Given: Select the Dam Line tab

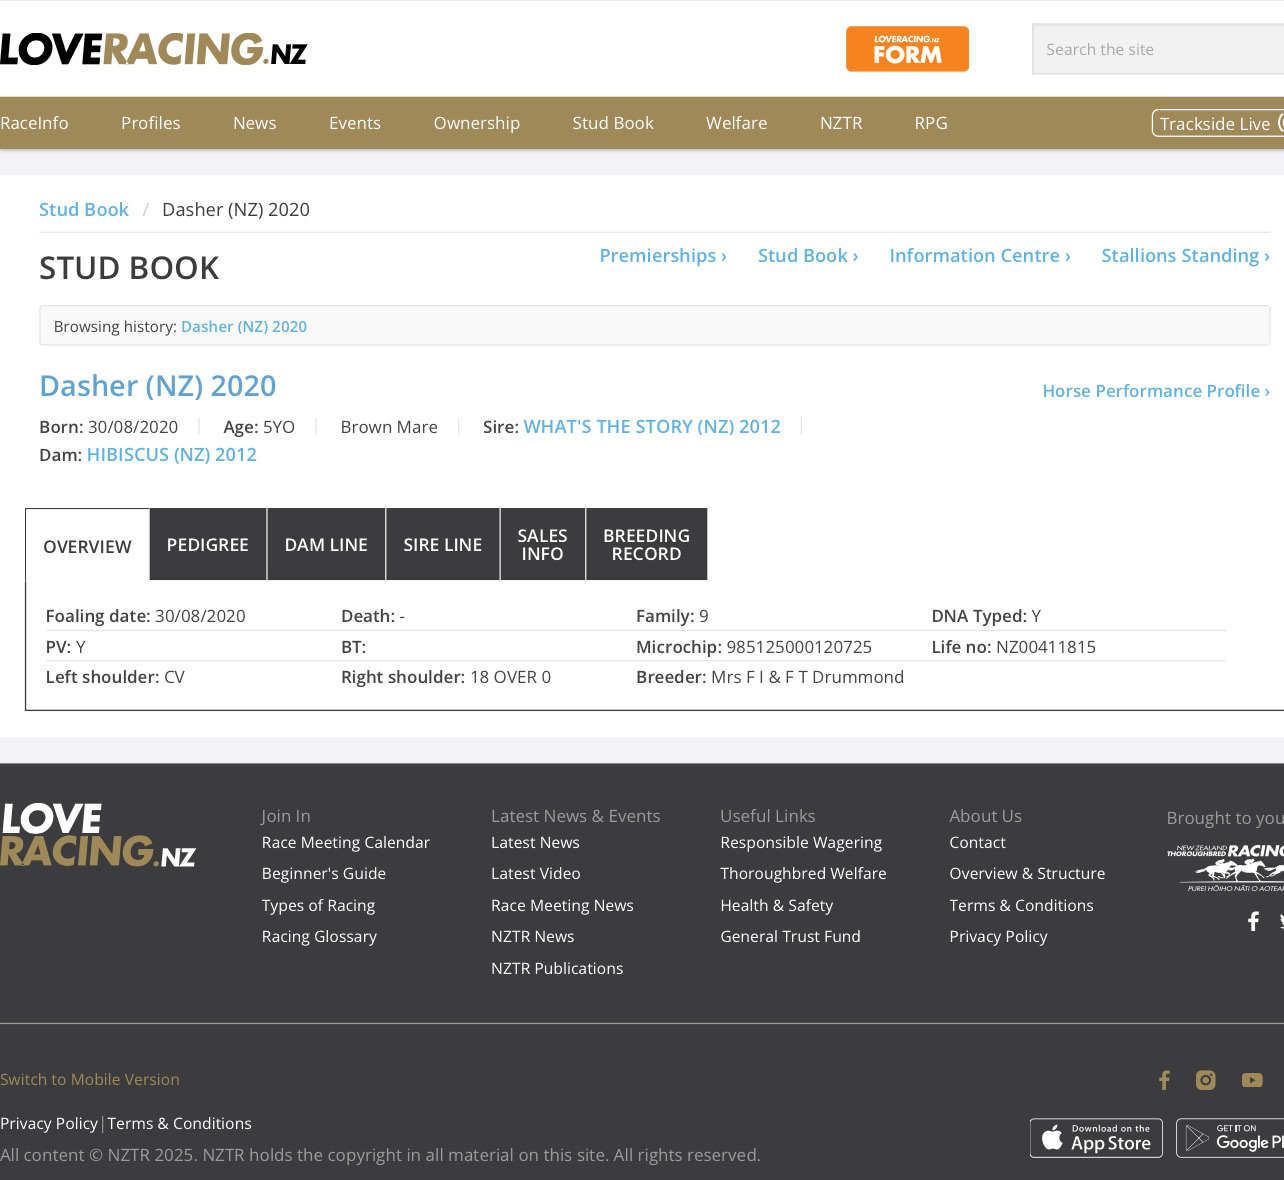Looking at the screenshot, I should point(326,545).
